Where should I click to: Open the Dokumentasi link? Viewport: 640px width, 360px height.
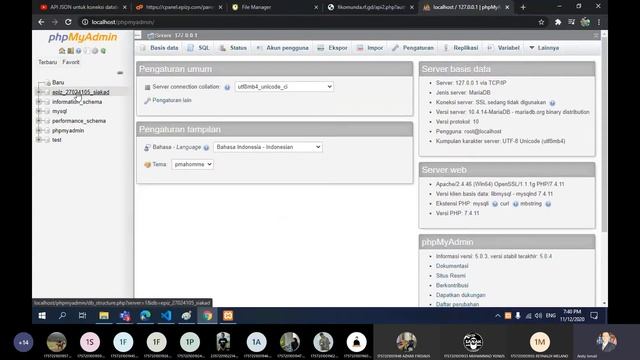pyautogui.click(x=452, y=266)
